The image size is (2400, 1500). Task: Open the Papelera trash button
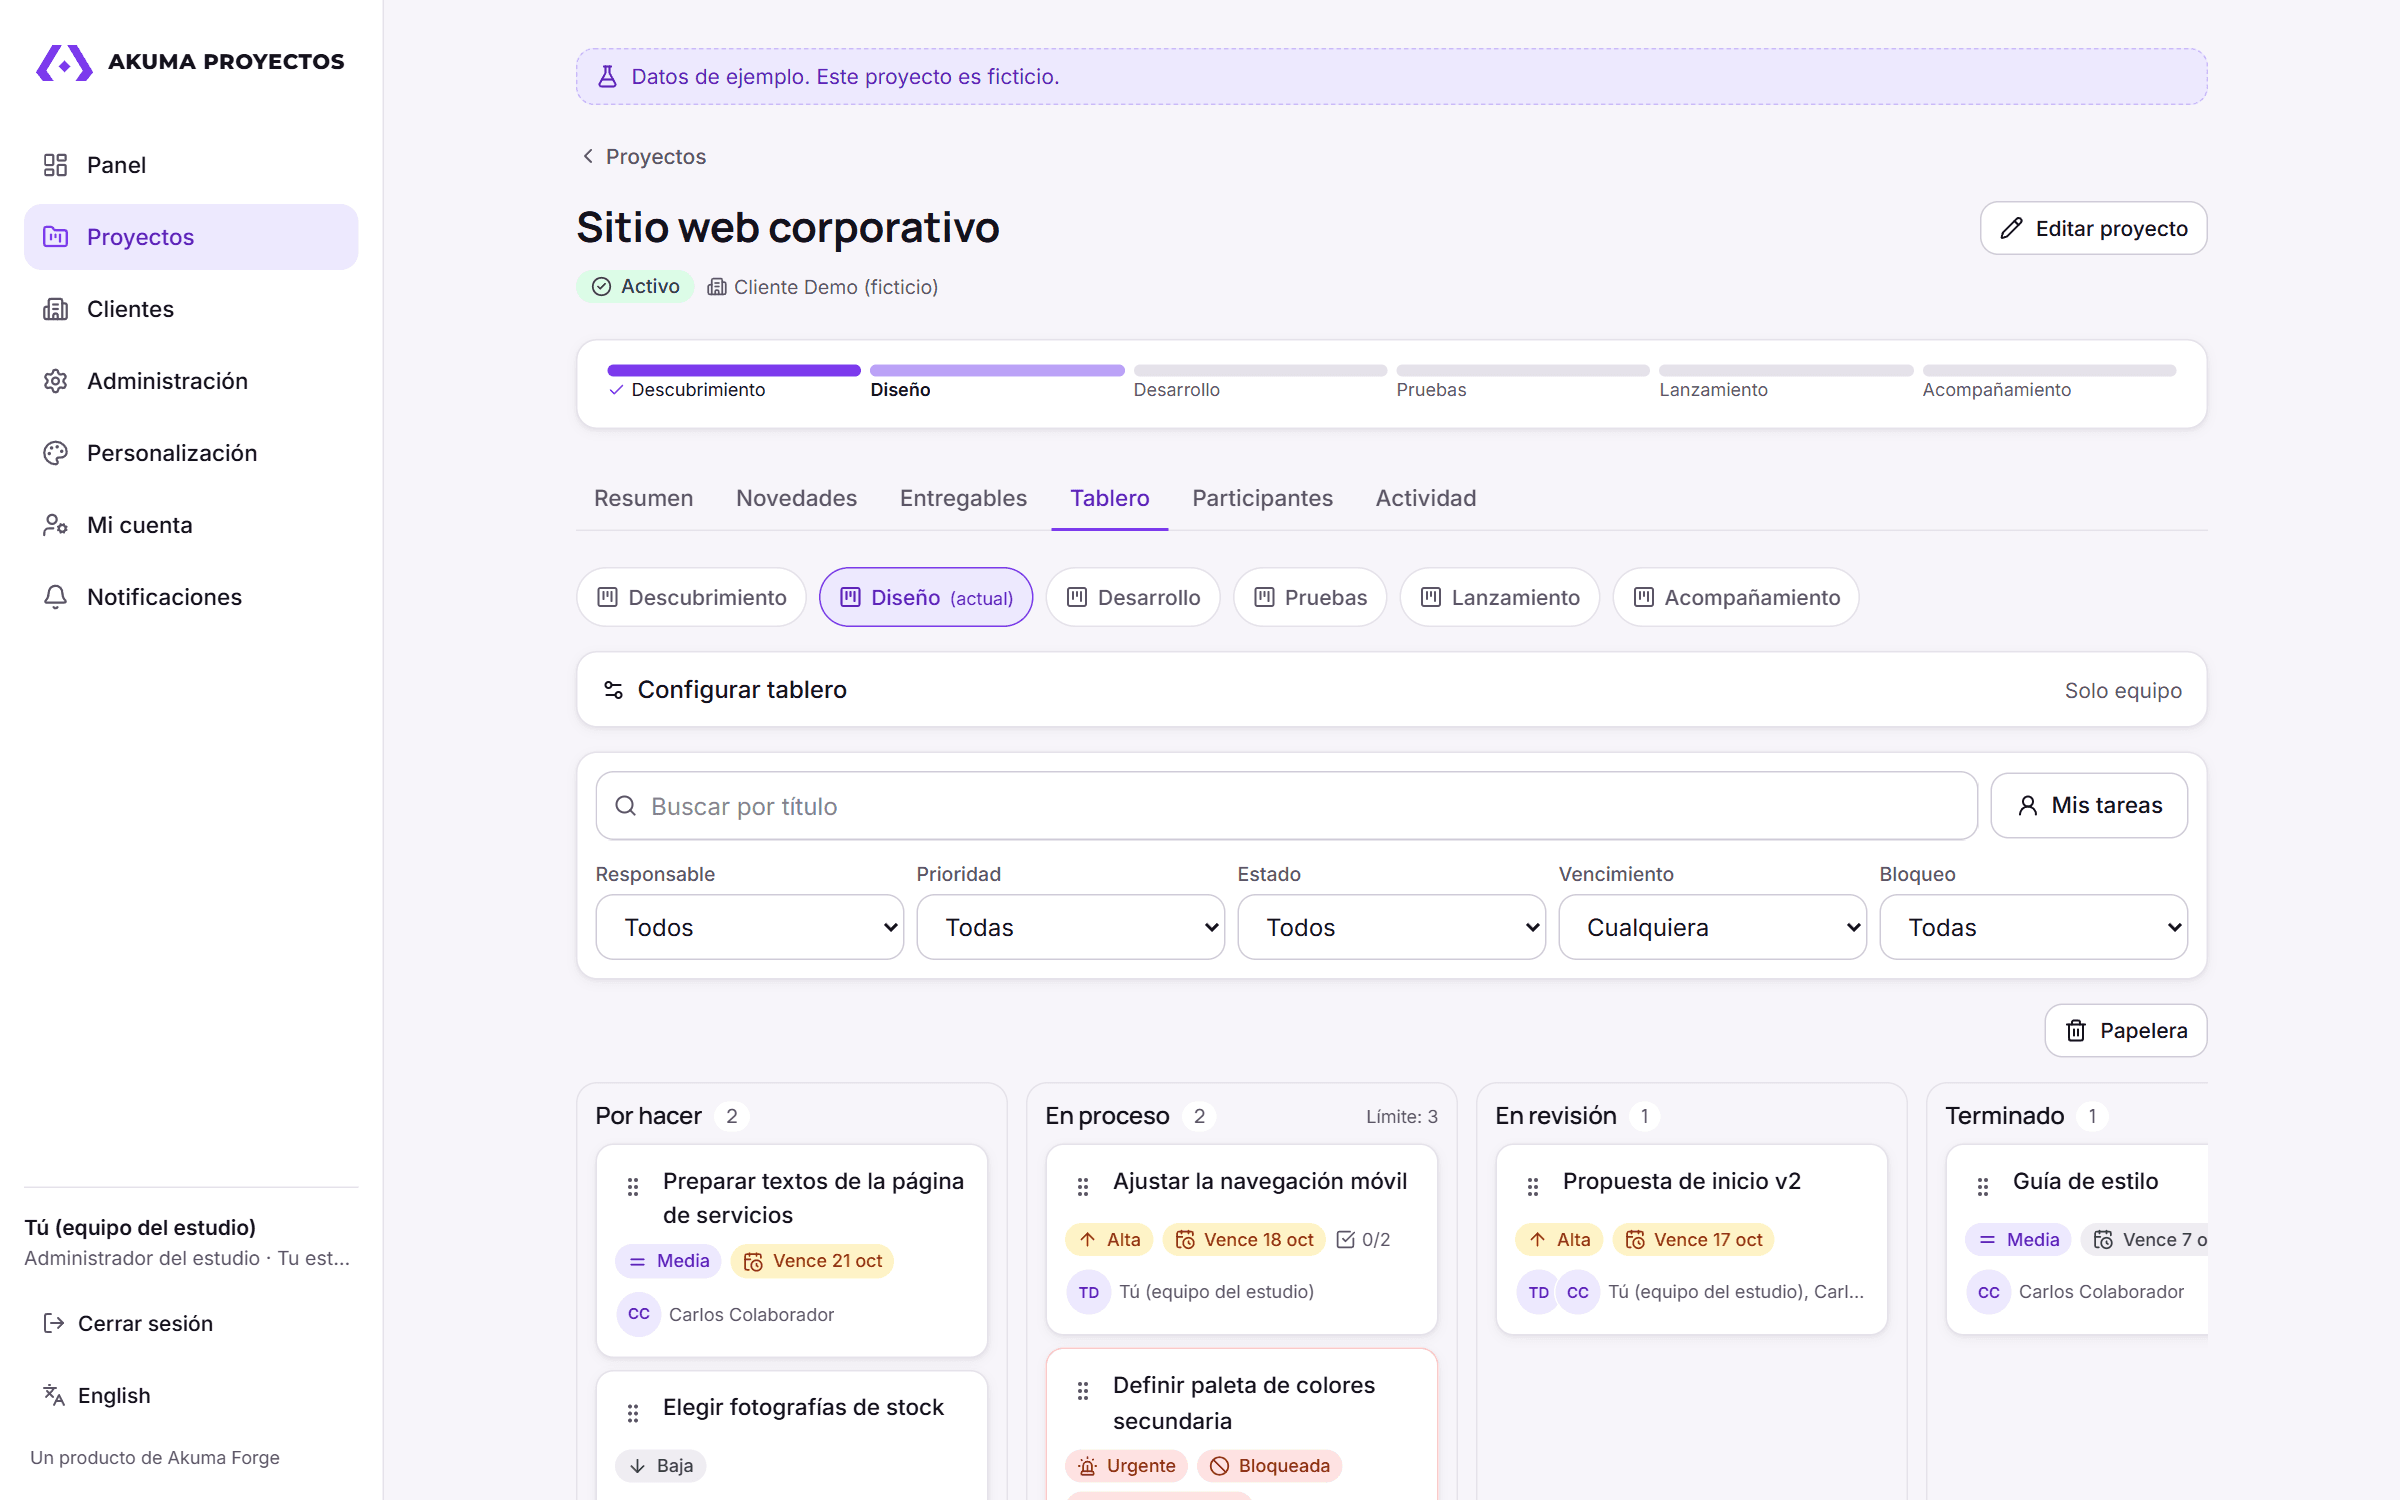tap(2126, 1031)
